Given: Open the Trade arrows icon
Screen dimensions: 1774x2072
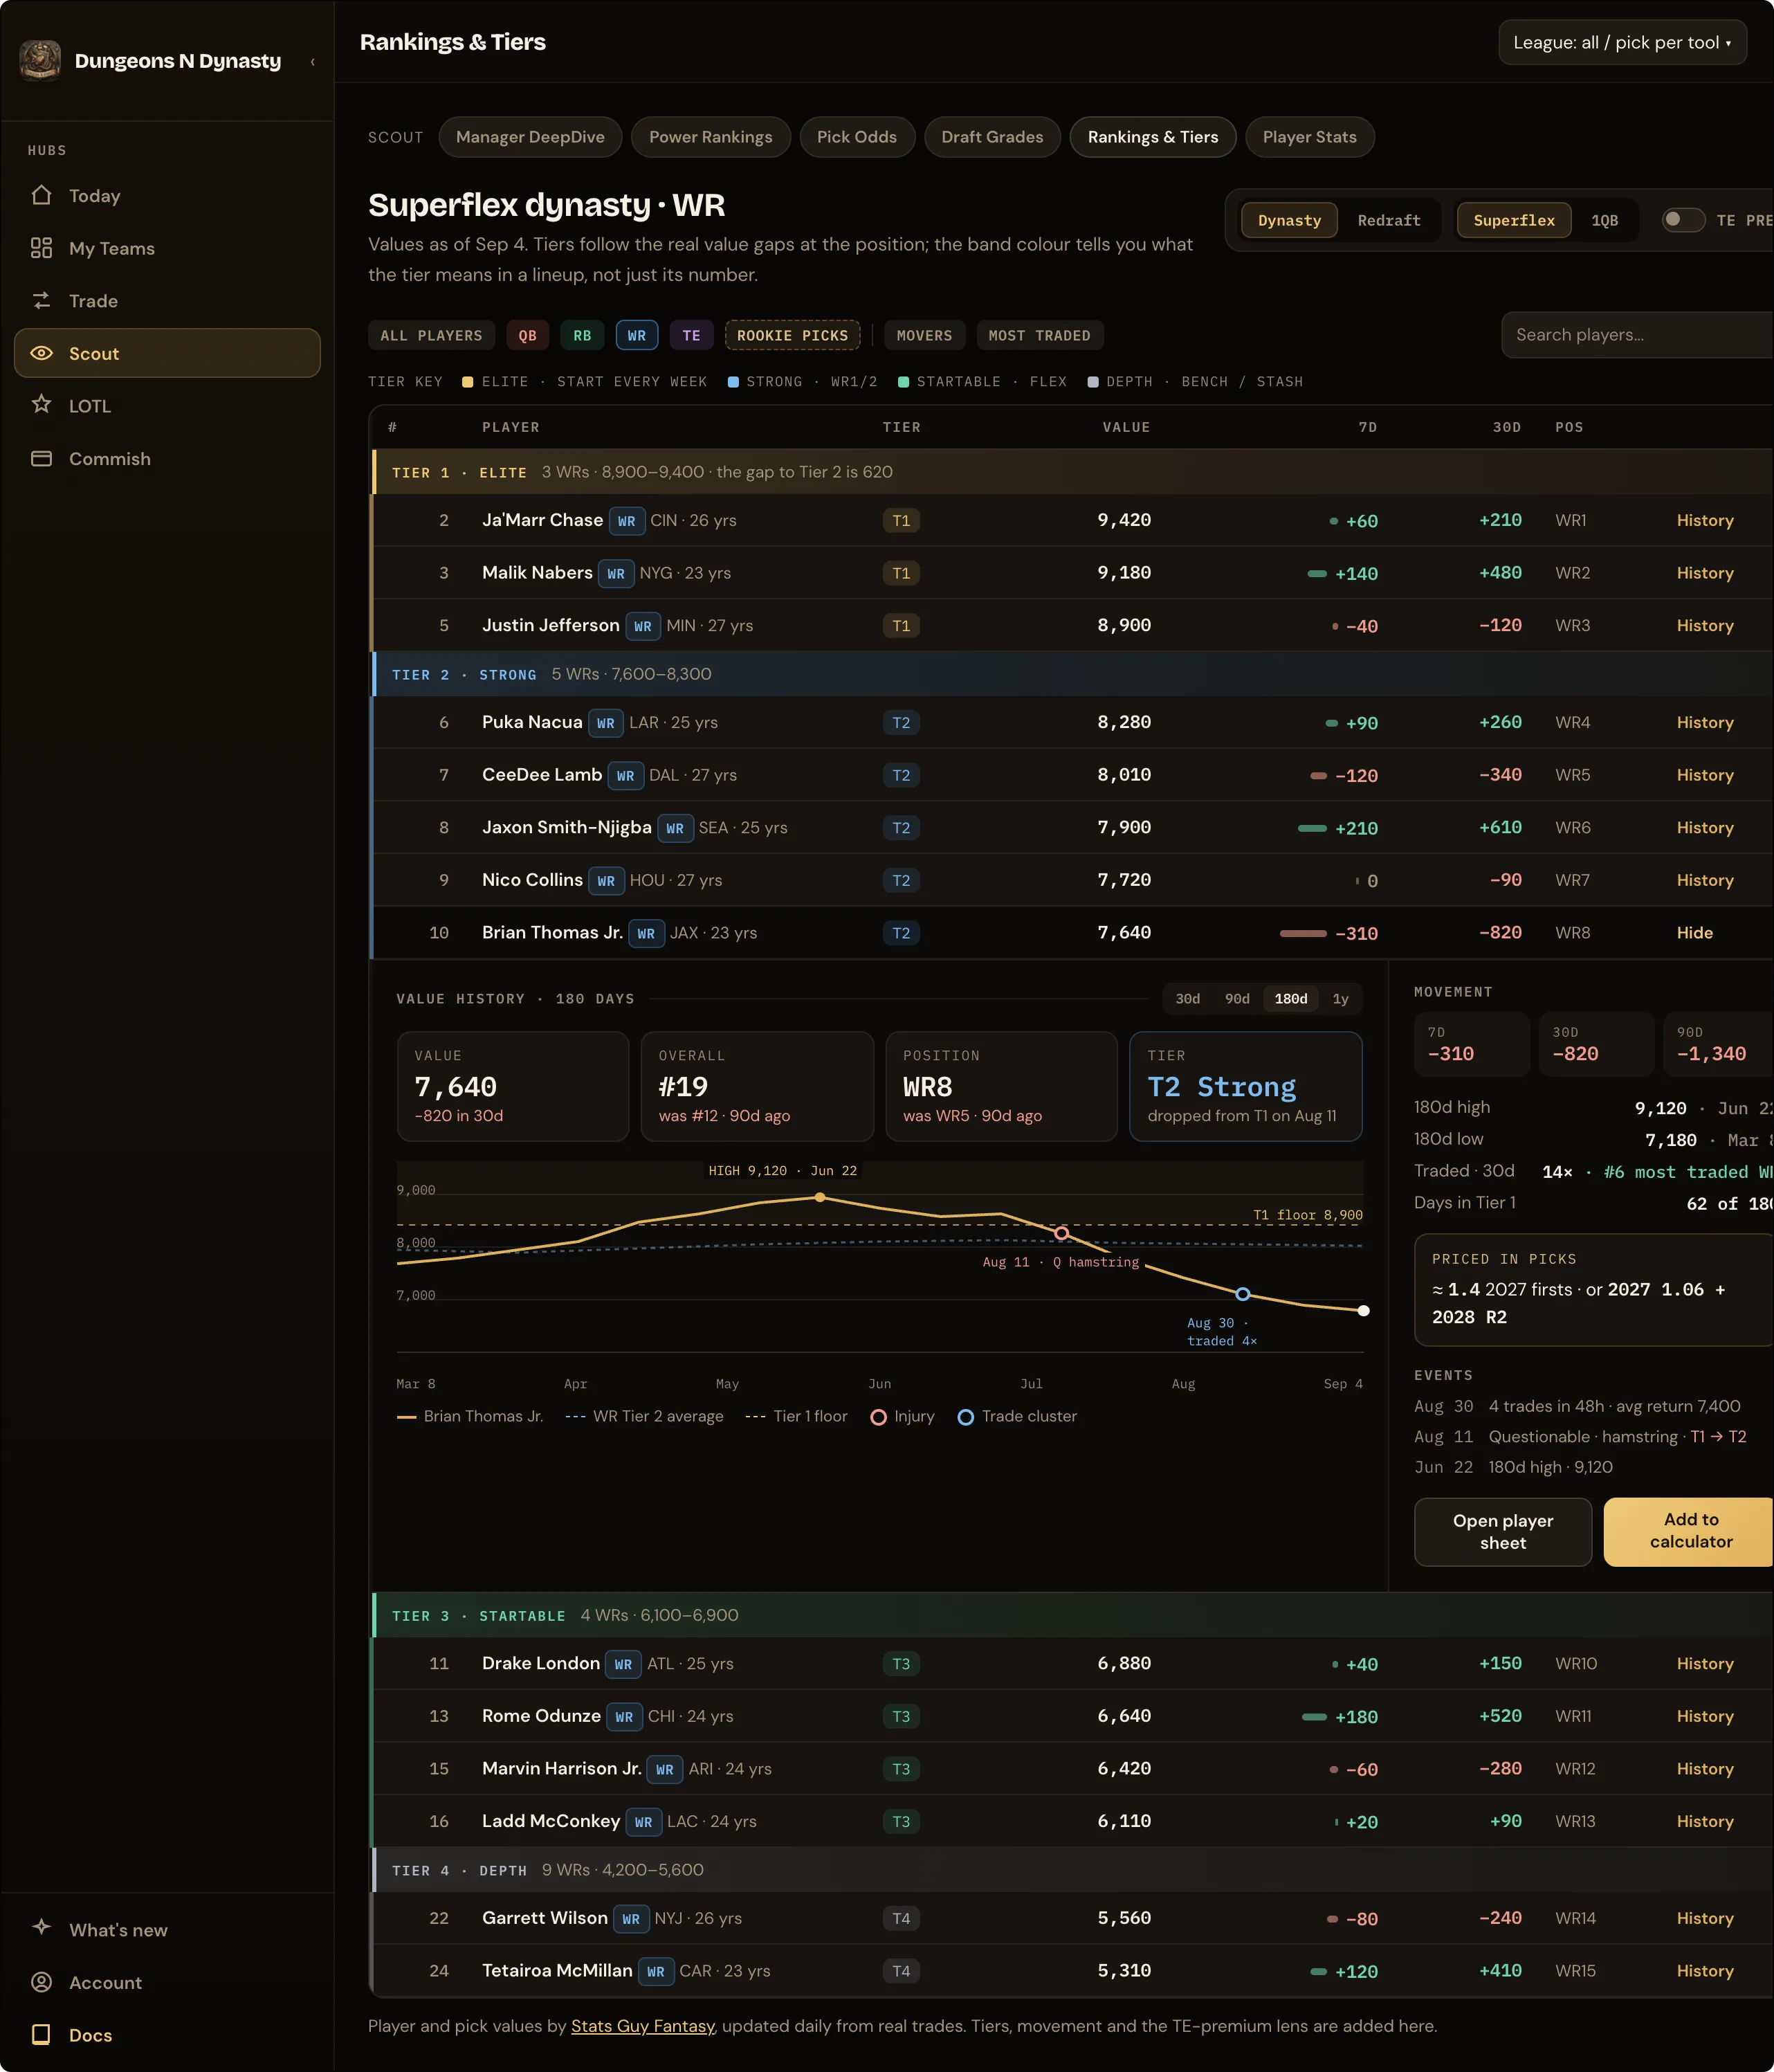Looking at the screenshot, I should tap(41, 300).
